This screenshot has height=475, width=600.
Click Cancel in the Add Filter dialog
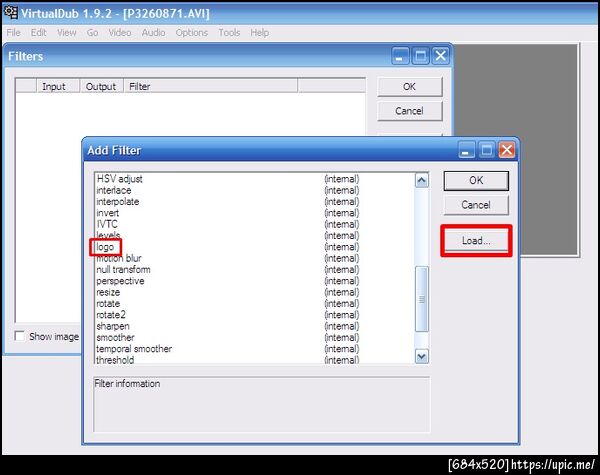tap(476, 205)
